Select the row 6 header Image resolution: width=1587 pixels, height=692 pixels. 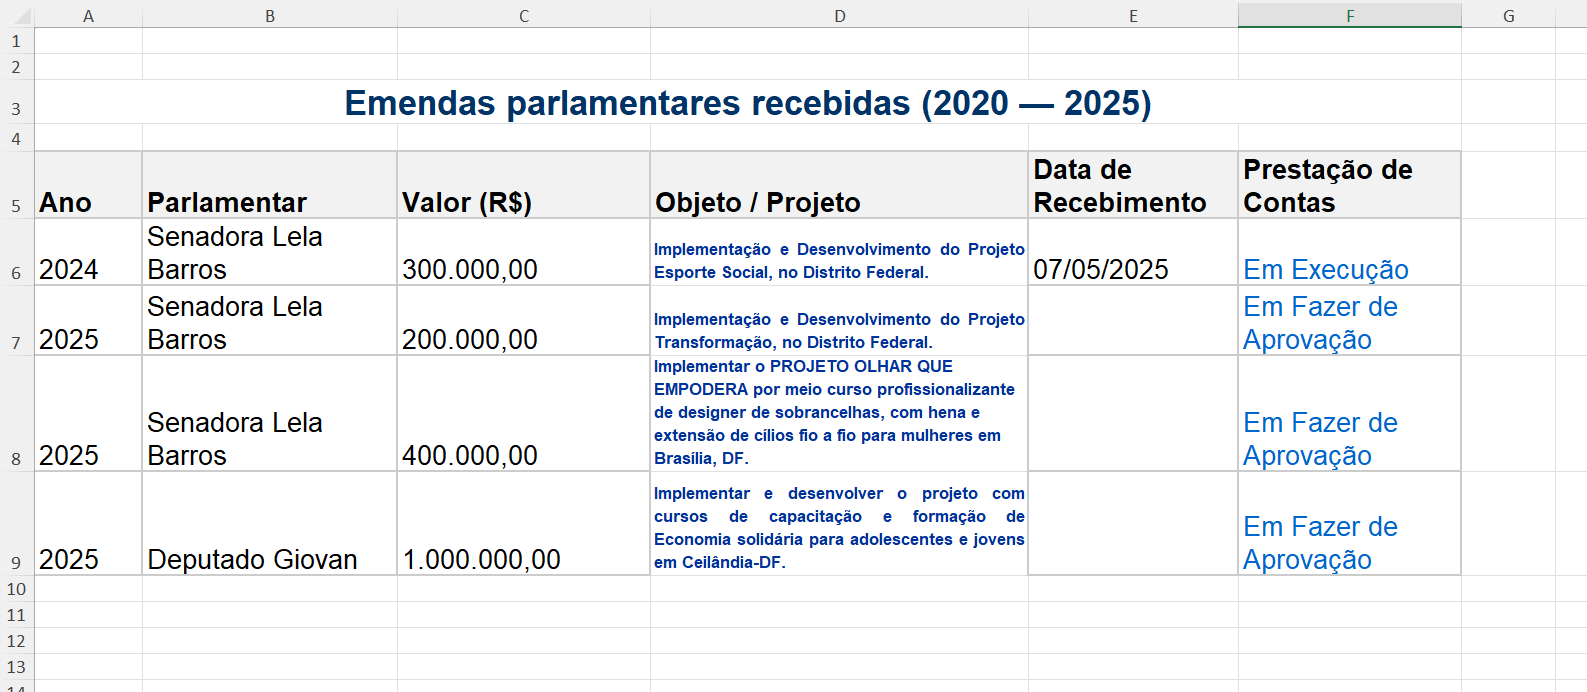[16, 273]
